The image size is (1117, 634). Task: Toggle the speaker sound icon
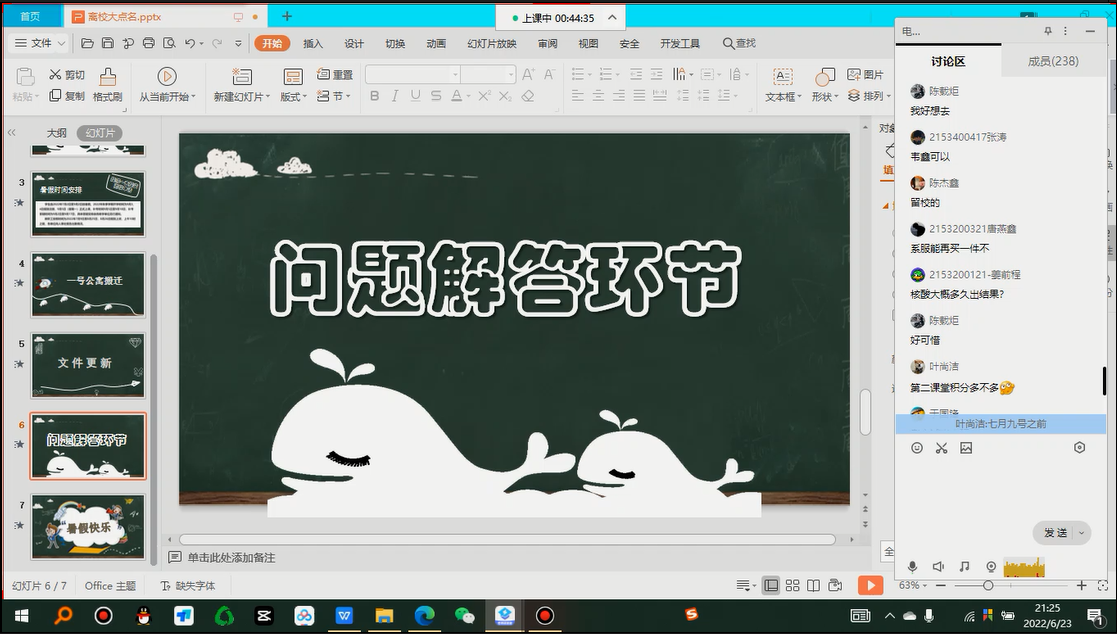pyautogui.click(x=938, y=567)
